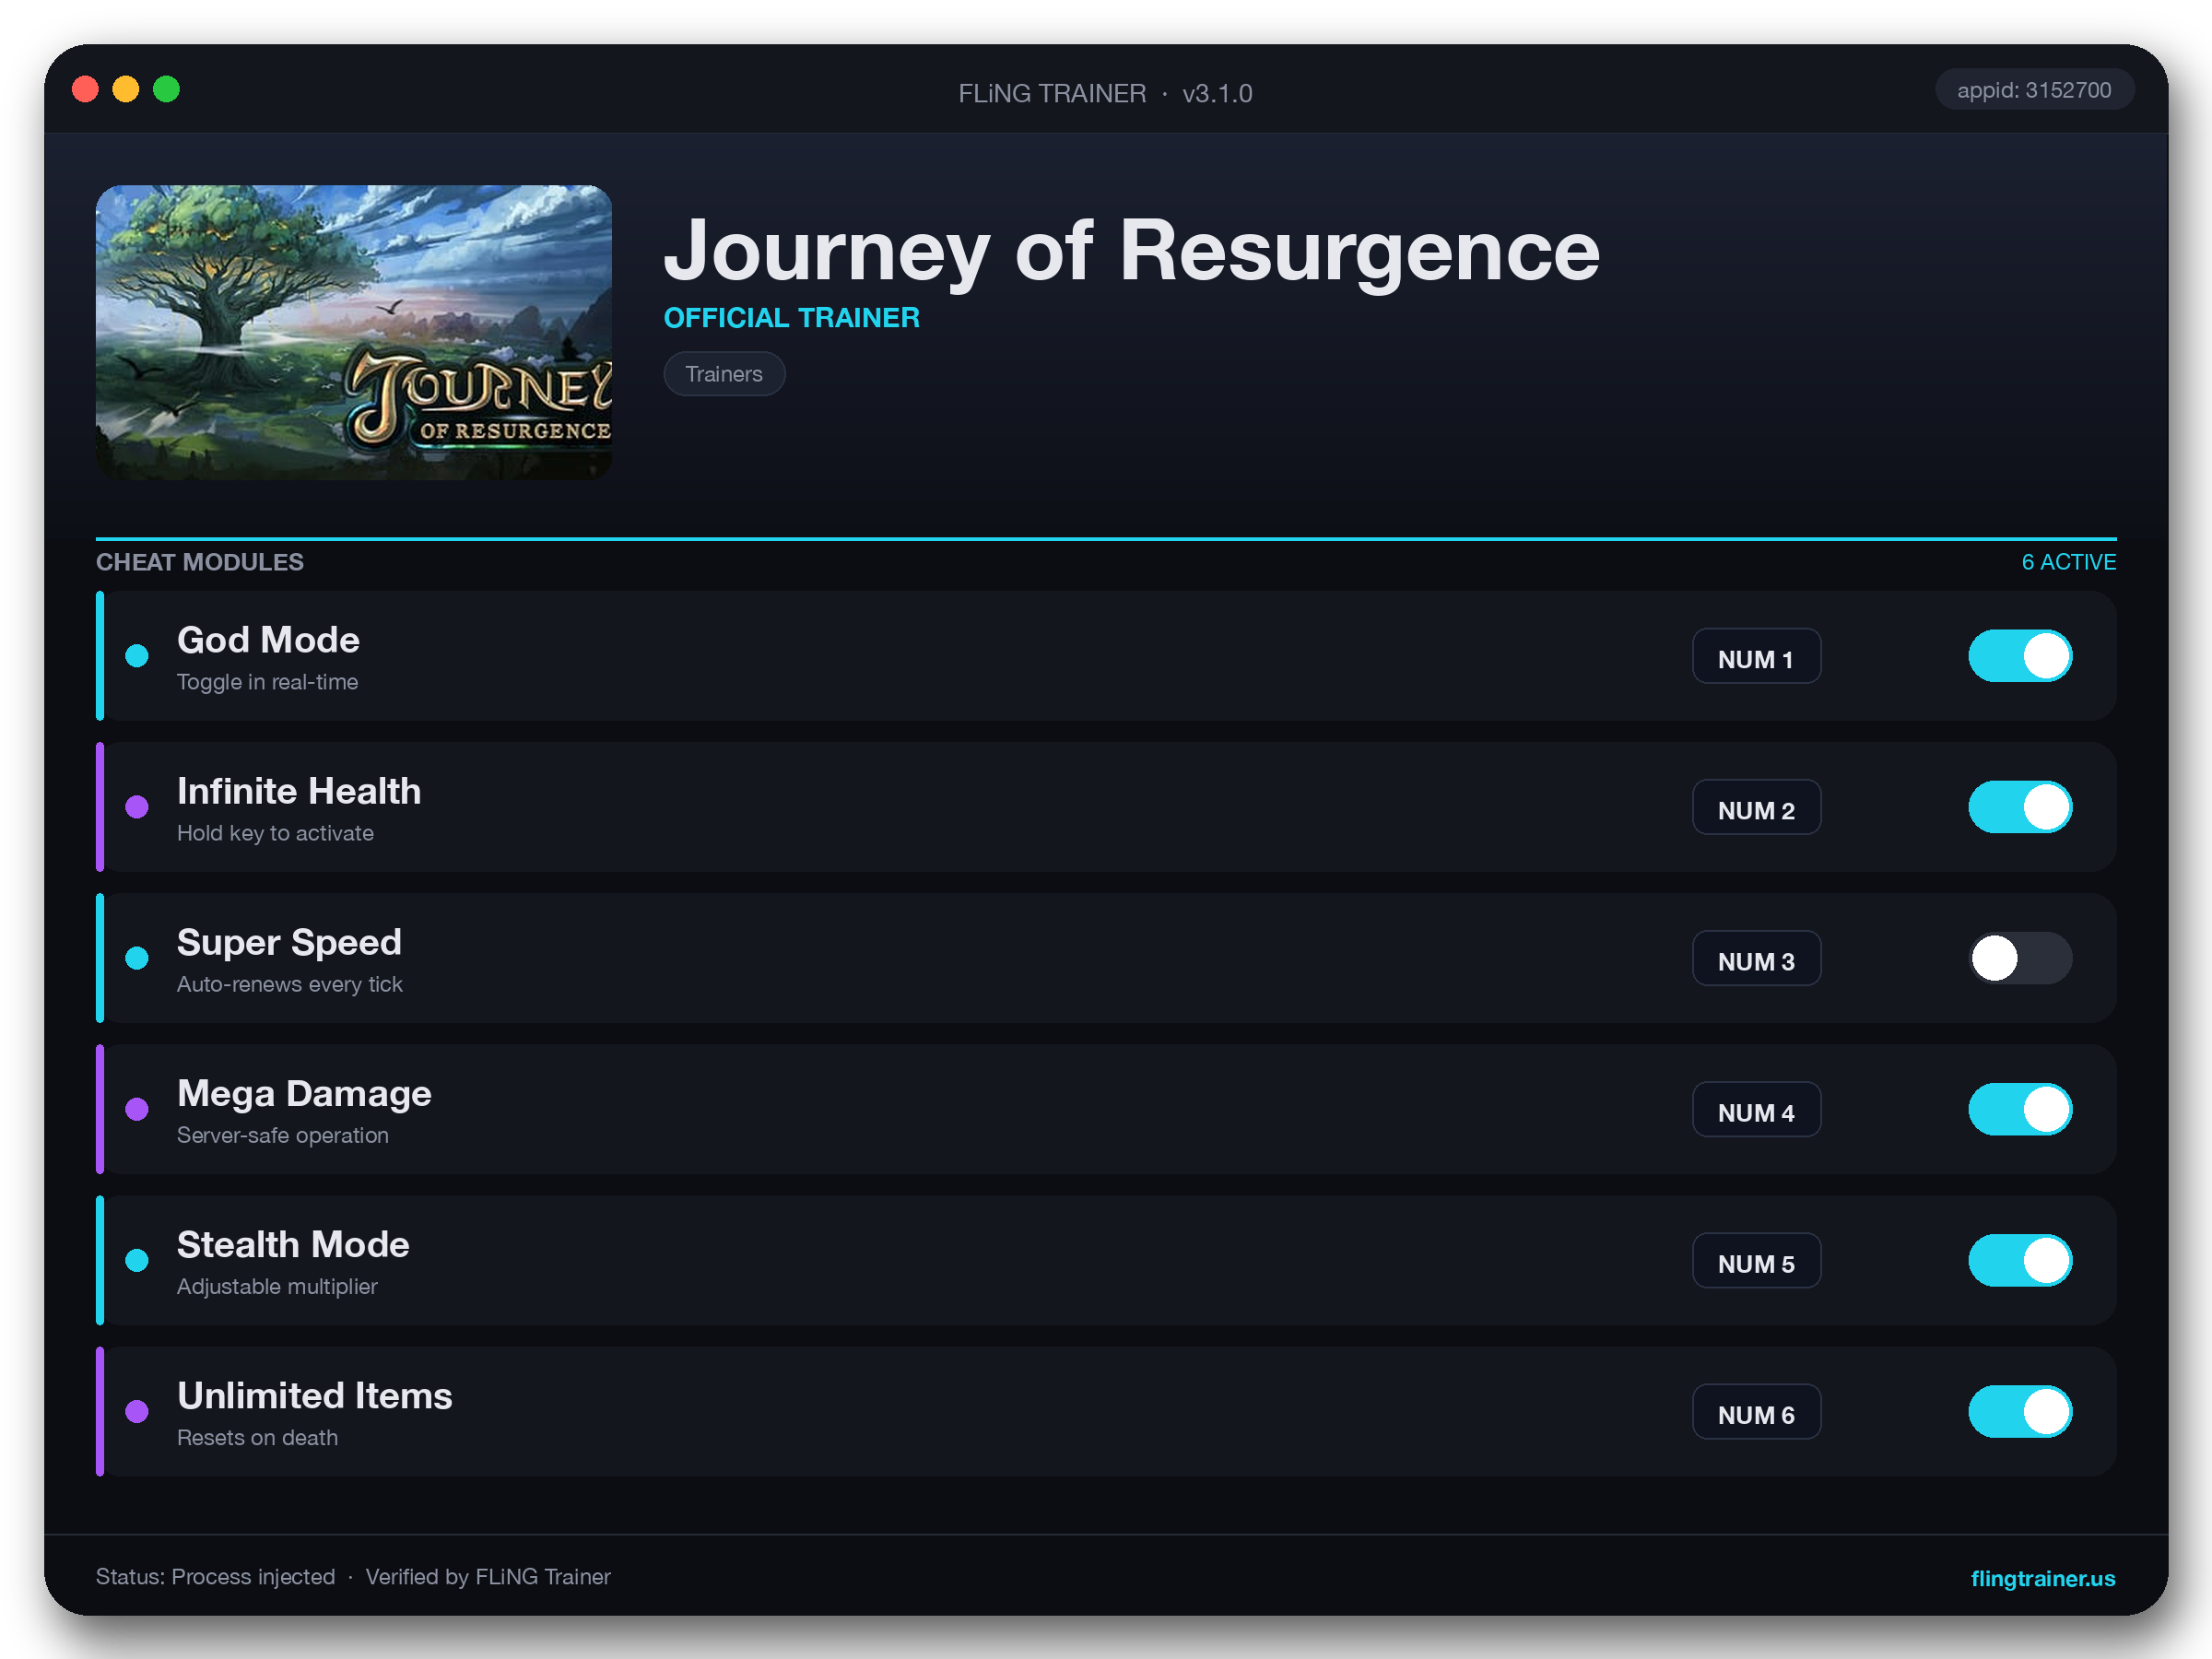The width and height of the screenshot is (2212, 1659).
Task: Change the NUM 5 hotkey binding
Action: 1756,1260
